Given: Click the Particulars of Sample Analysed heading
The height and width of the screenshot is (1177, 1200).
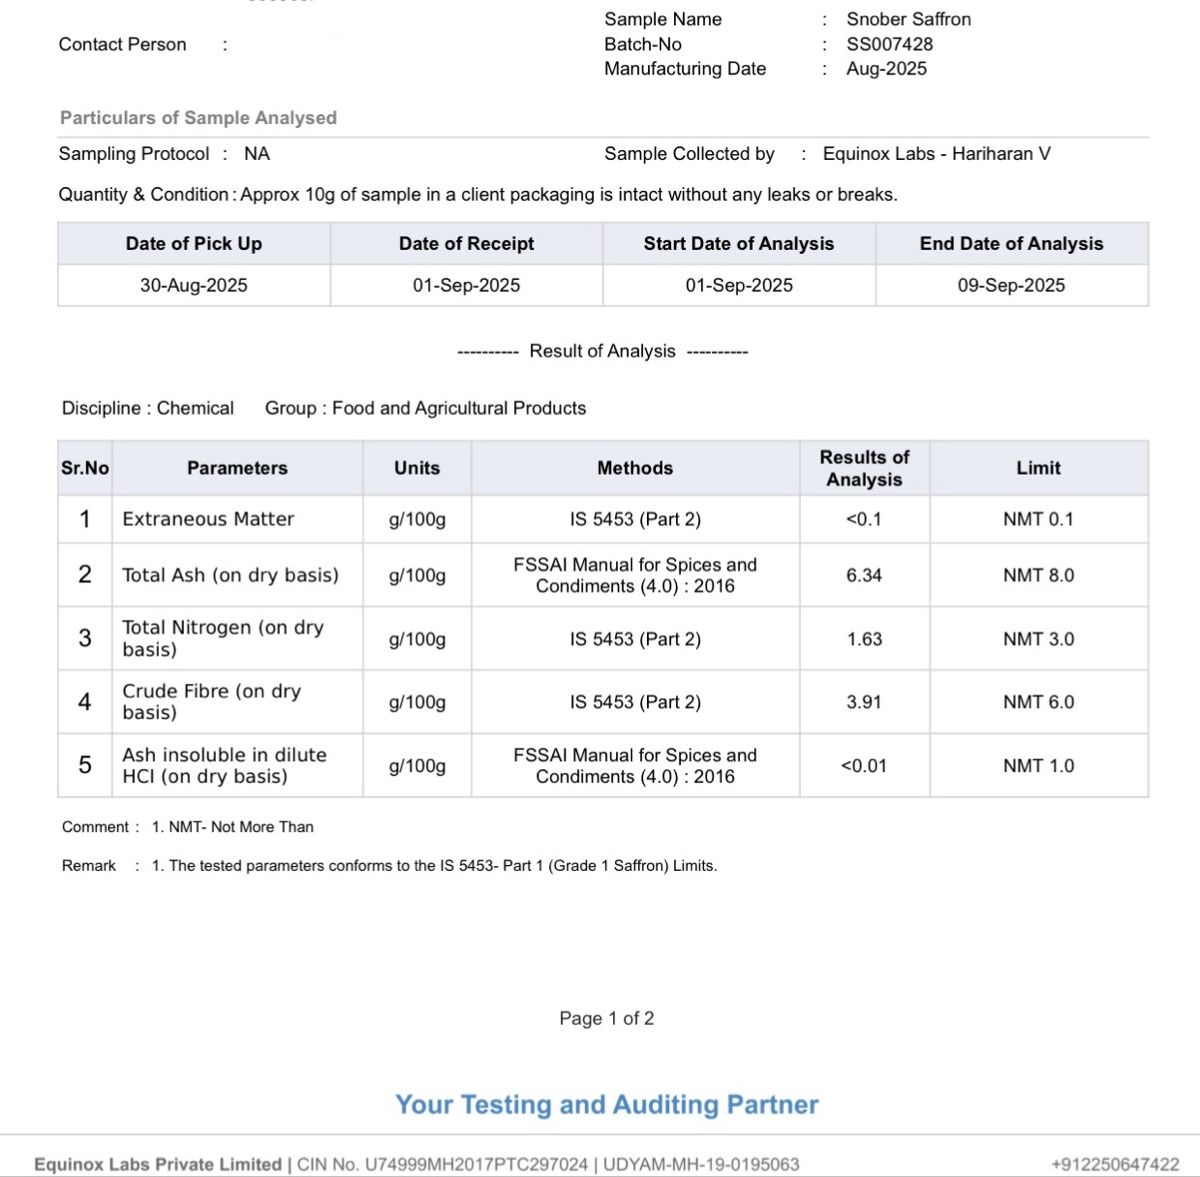Looking at the screenshot, I should pyautogui.click(x=198, y=118).
